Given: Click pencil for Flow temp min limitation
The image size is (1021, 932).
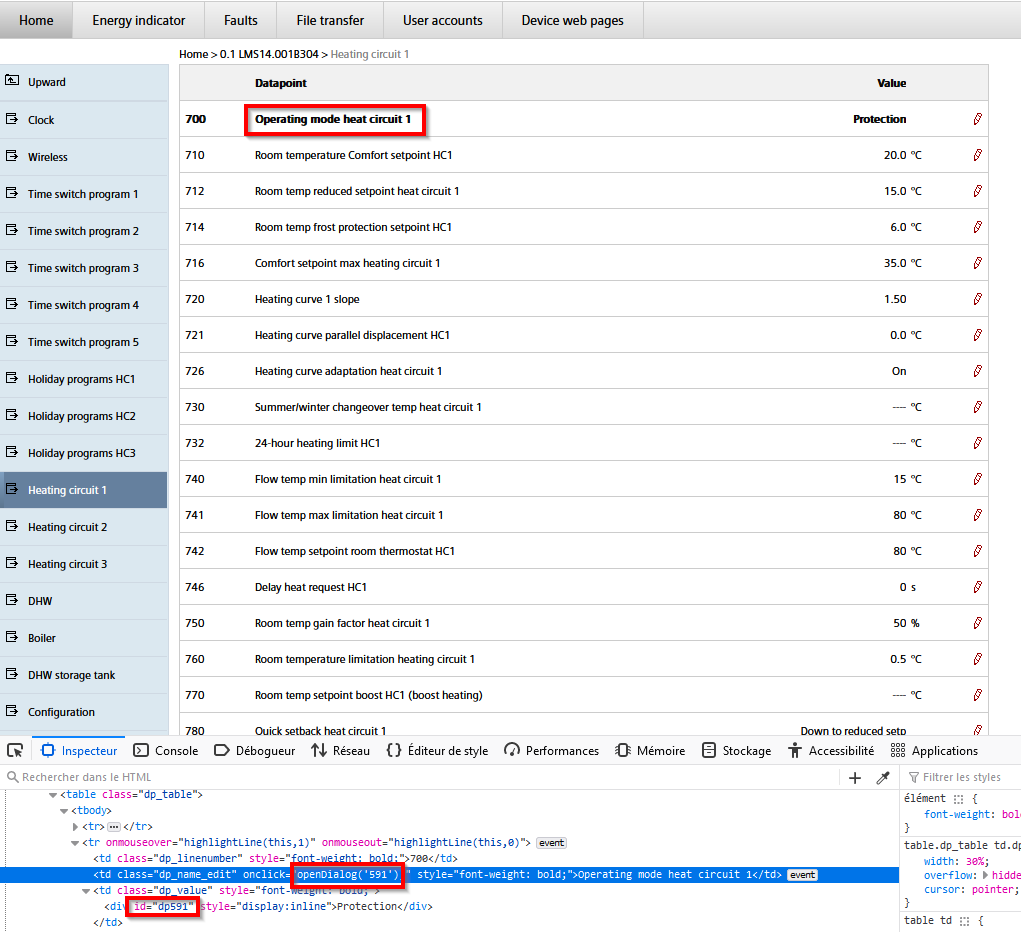Looking at the screenshot, I should click(977, 479).
